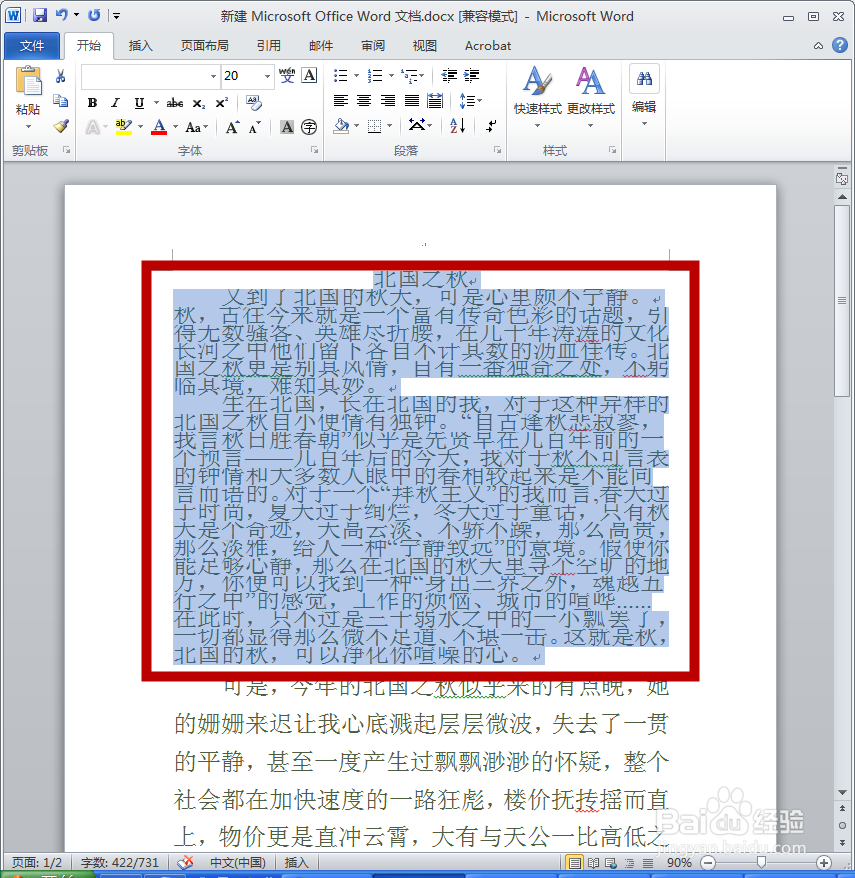Apply strikethrough to the selected text
This screenshot has height=878, width=855.
pos(175,103)
